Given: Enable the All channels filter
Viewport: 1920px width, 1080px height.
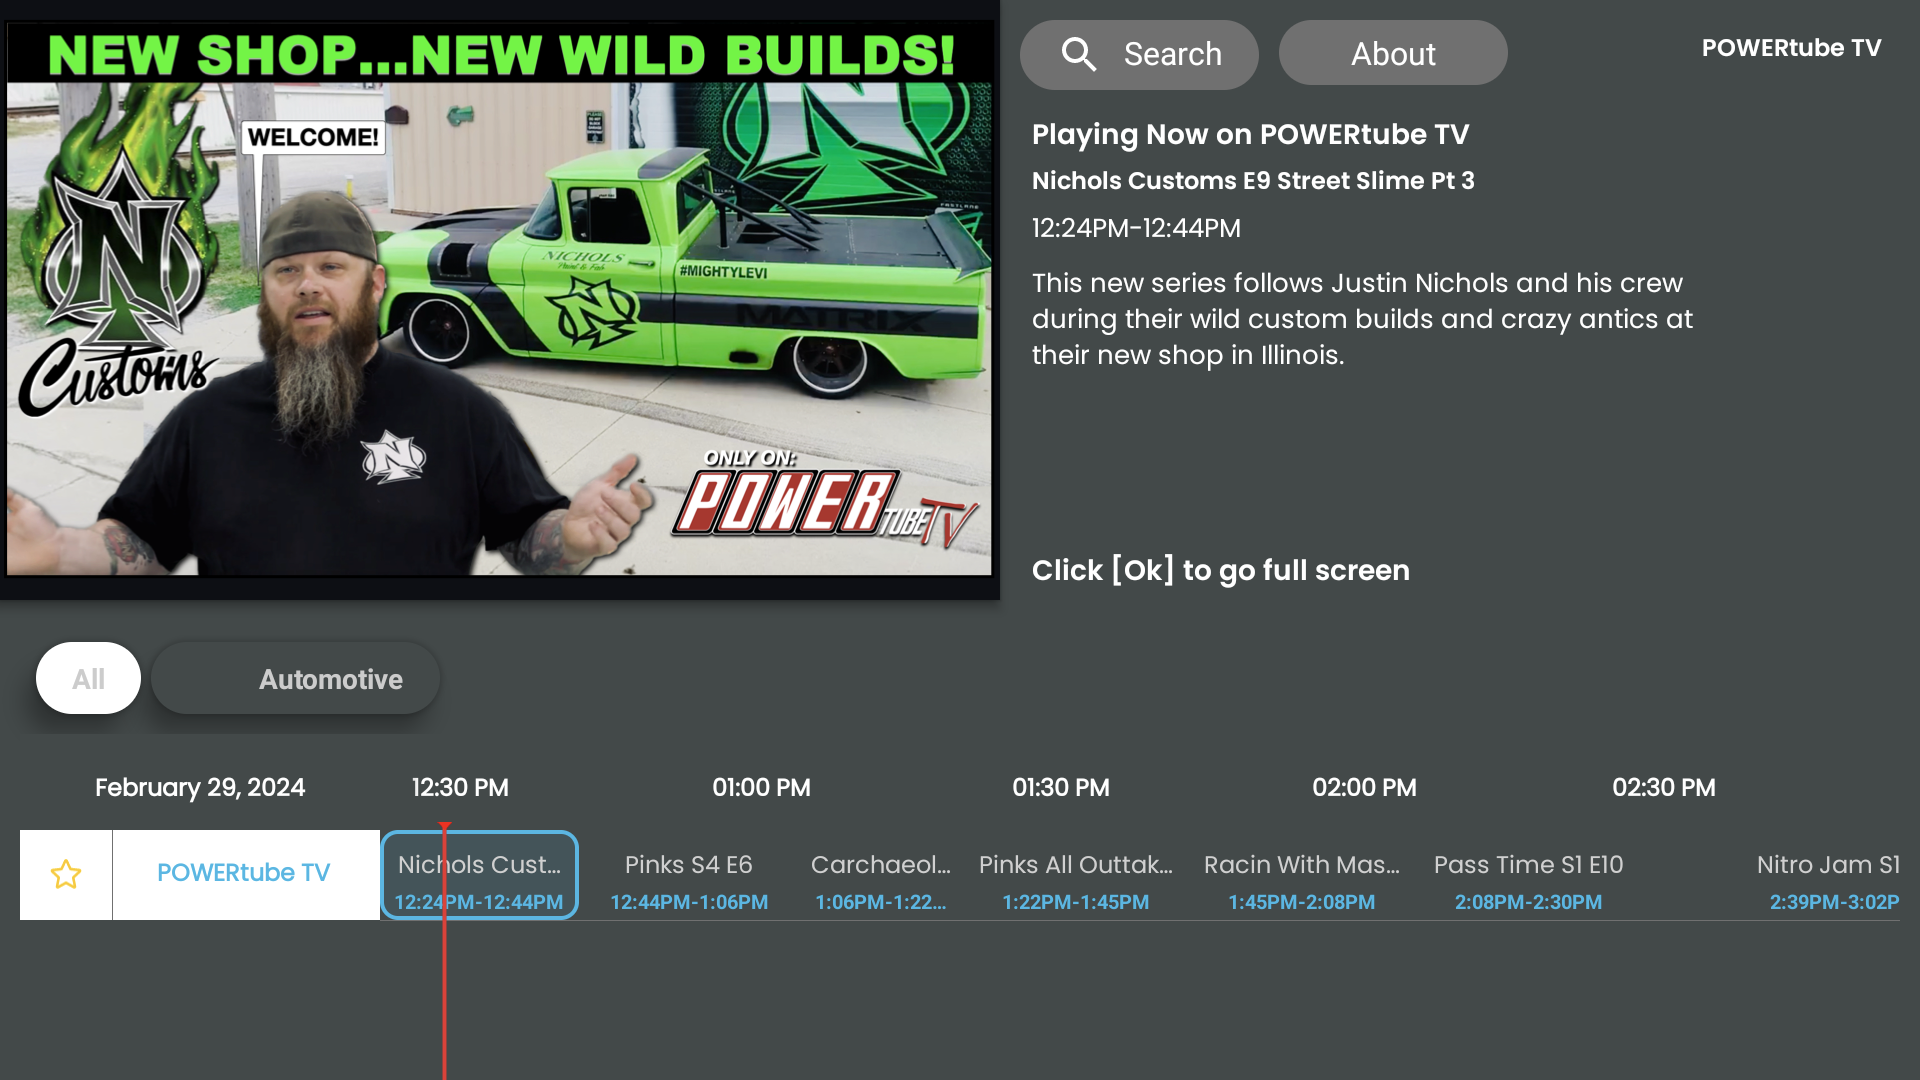Looking at the screenshot, I should point(87,677).
